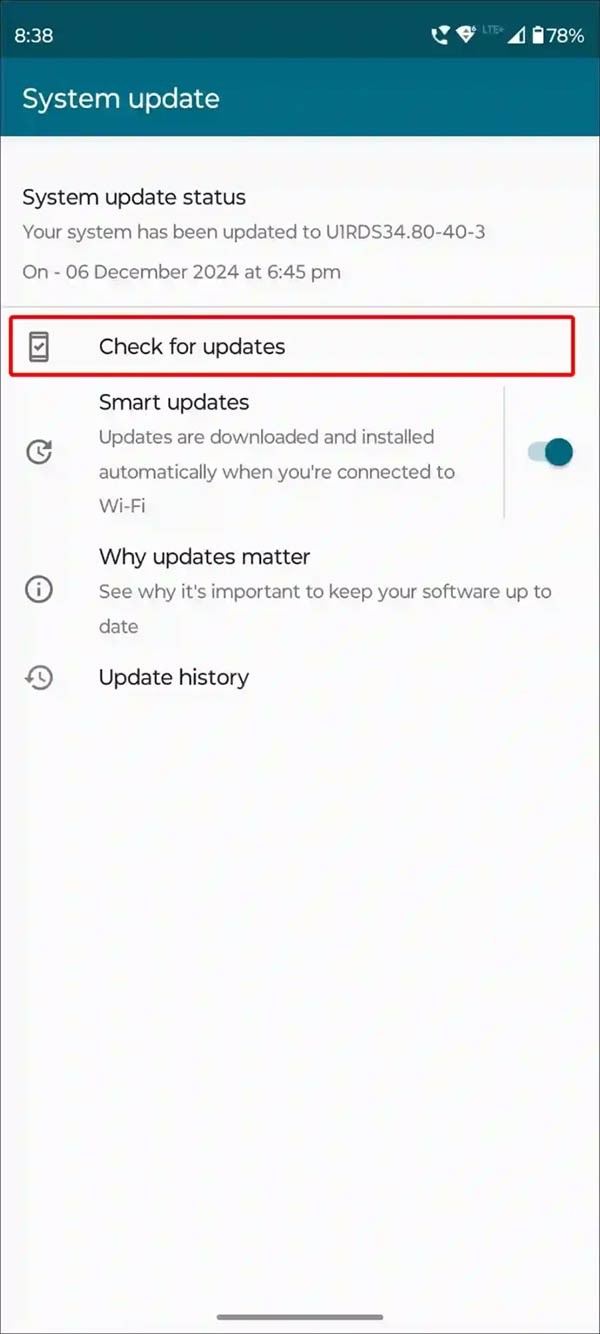
Task: Tap the cellular signal strength icon
Action: click(x=516, y=36)
